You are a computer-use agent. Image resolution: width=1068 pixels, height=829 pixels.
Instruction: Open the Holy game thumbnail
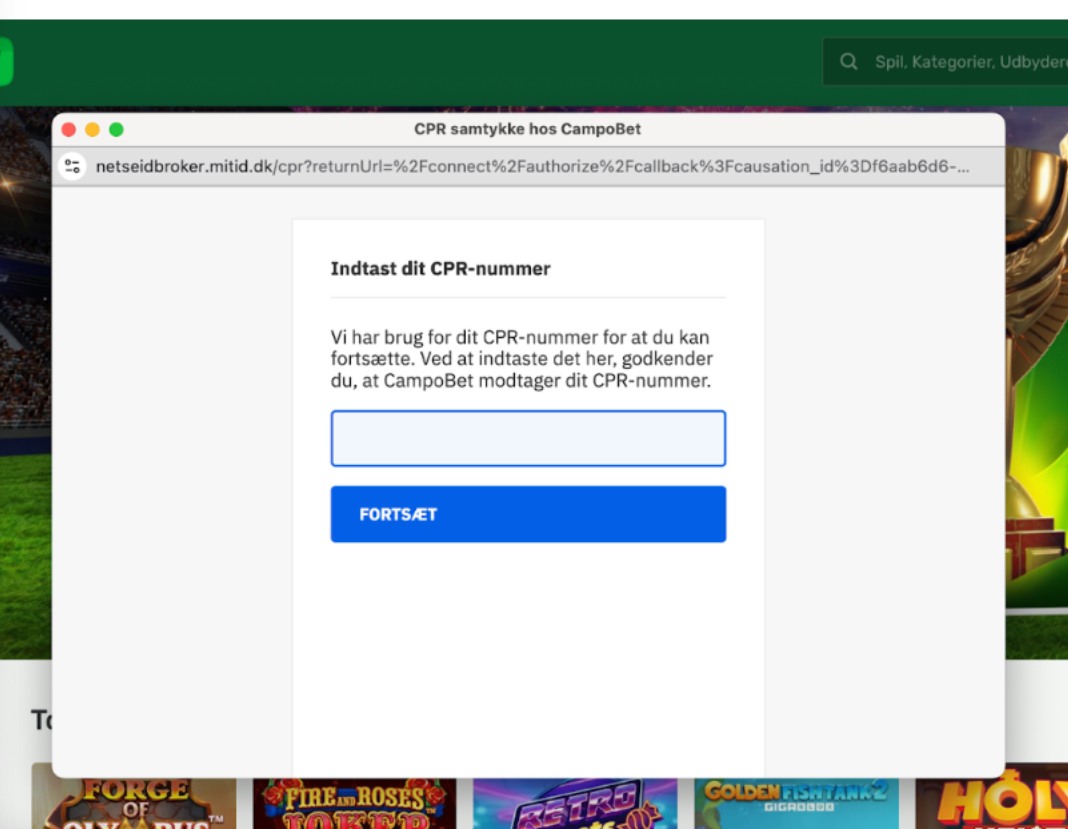(x=992, y=797)
